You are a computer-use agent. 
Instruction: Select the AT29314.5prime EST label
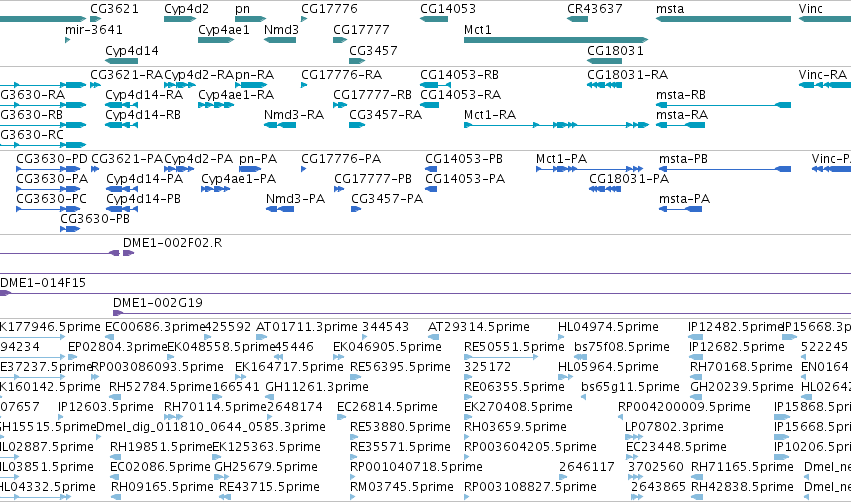point(479,327)
